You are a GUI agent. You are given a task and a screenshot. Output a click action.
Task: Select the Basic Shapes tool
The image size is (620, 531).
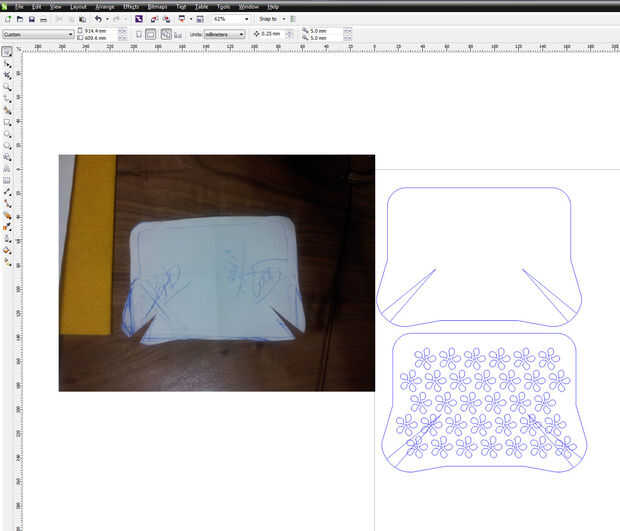[x=7, y=157]
